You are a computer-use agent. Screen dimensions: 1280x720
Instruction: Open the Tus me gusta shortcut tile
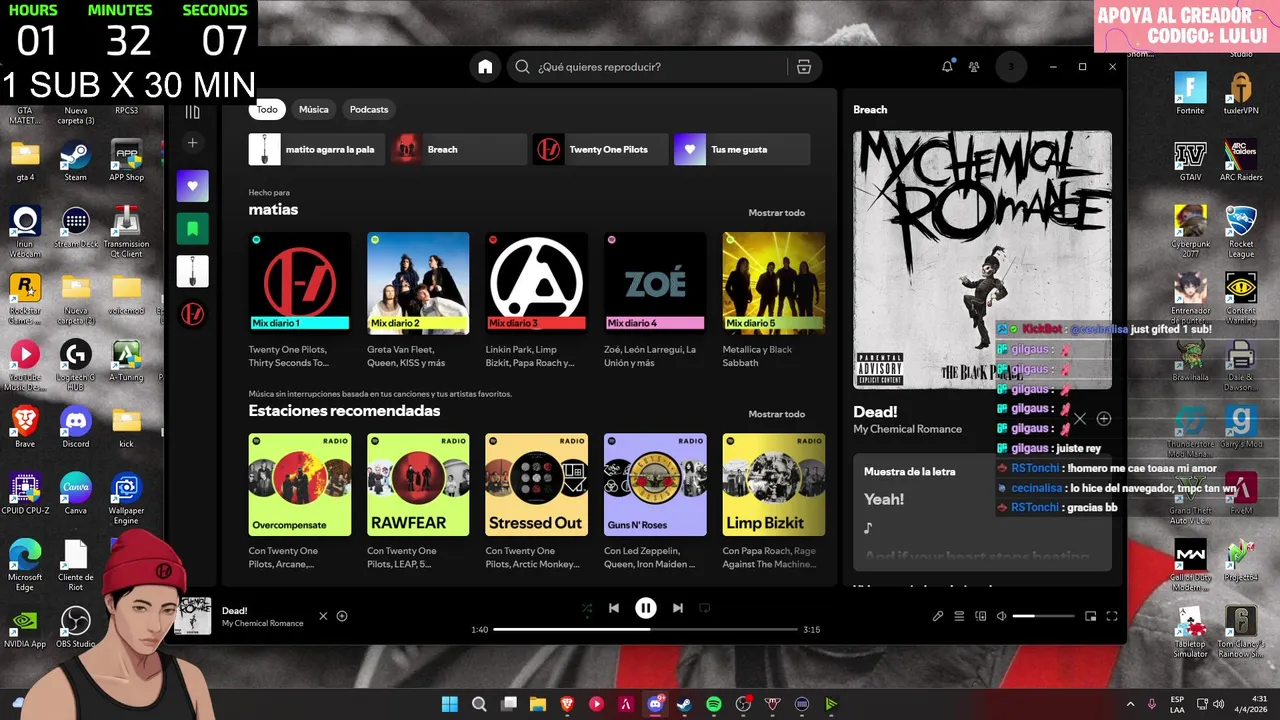742,149
